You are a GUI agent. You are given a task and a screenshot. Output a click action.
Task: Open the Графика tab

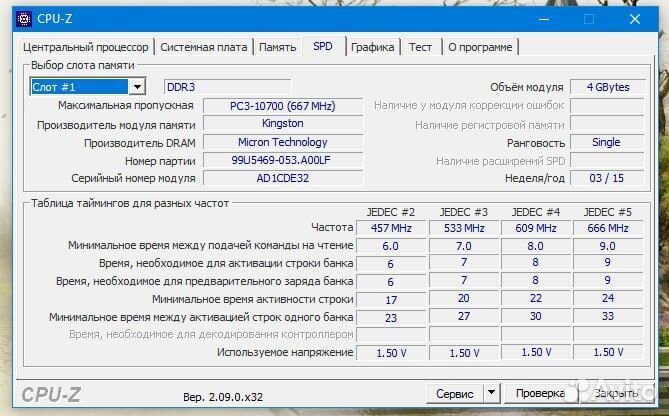coord(372,47)
